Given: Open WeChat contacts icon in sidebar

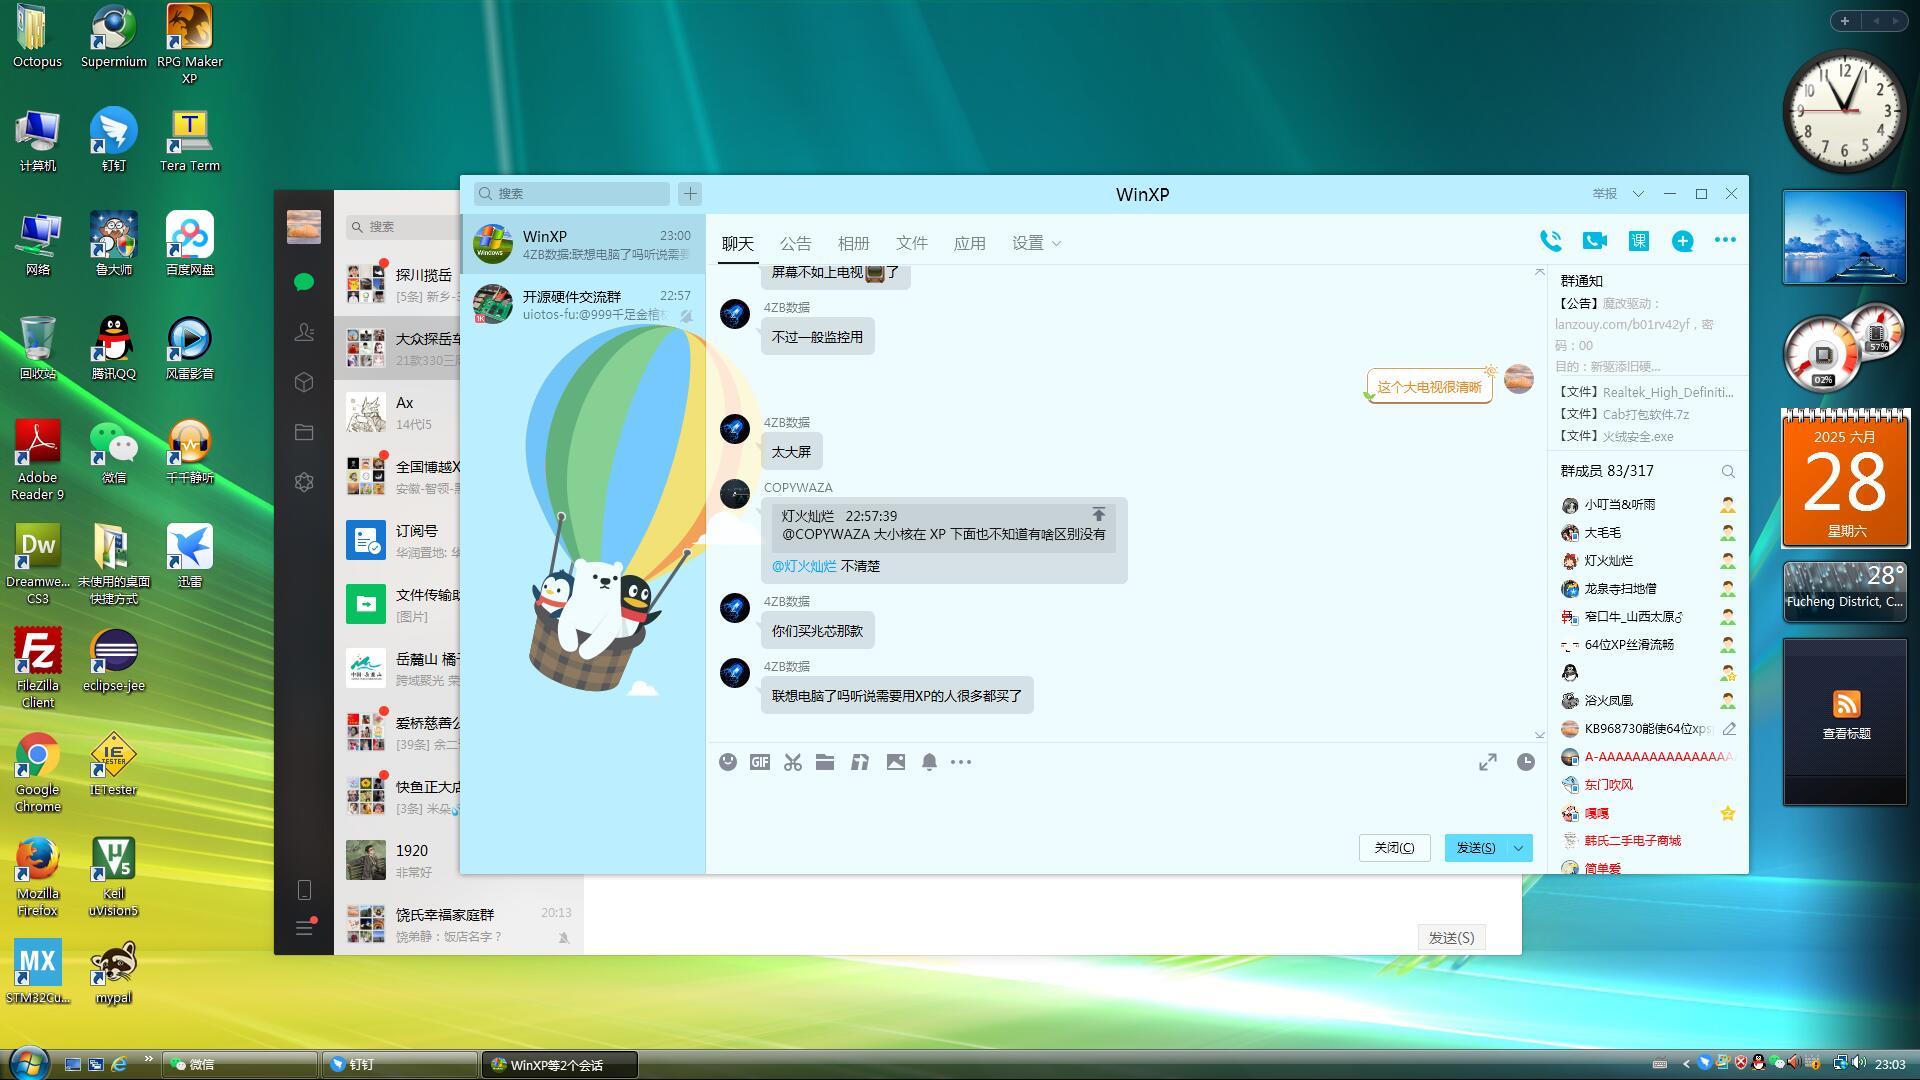Looking at the screenshot, I should [x=305, y=332].
